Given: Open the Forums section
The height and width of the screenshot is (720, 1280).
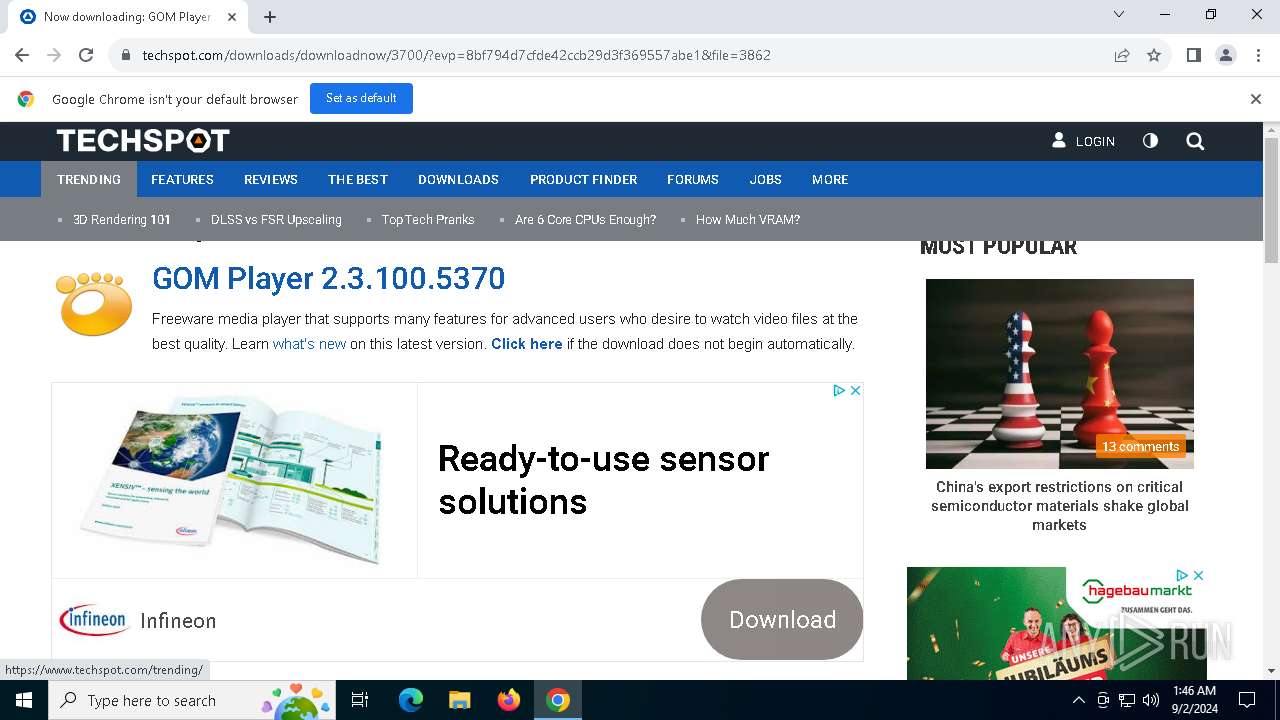Looking at the screenshot, I should point(693,179).
